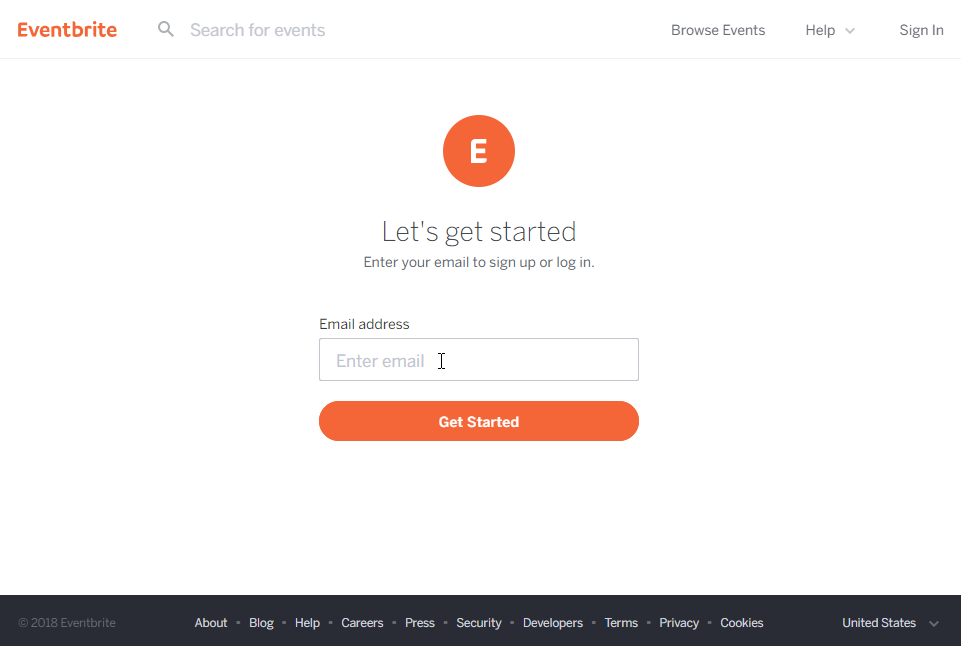Click the Sign In link
961x646 pixels.
[921, 30]
